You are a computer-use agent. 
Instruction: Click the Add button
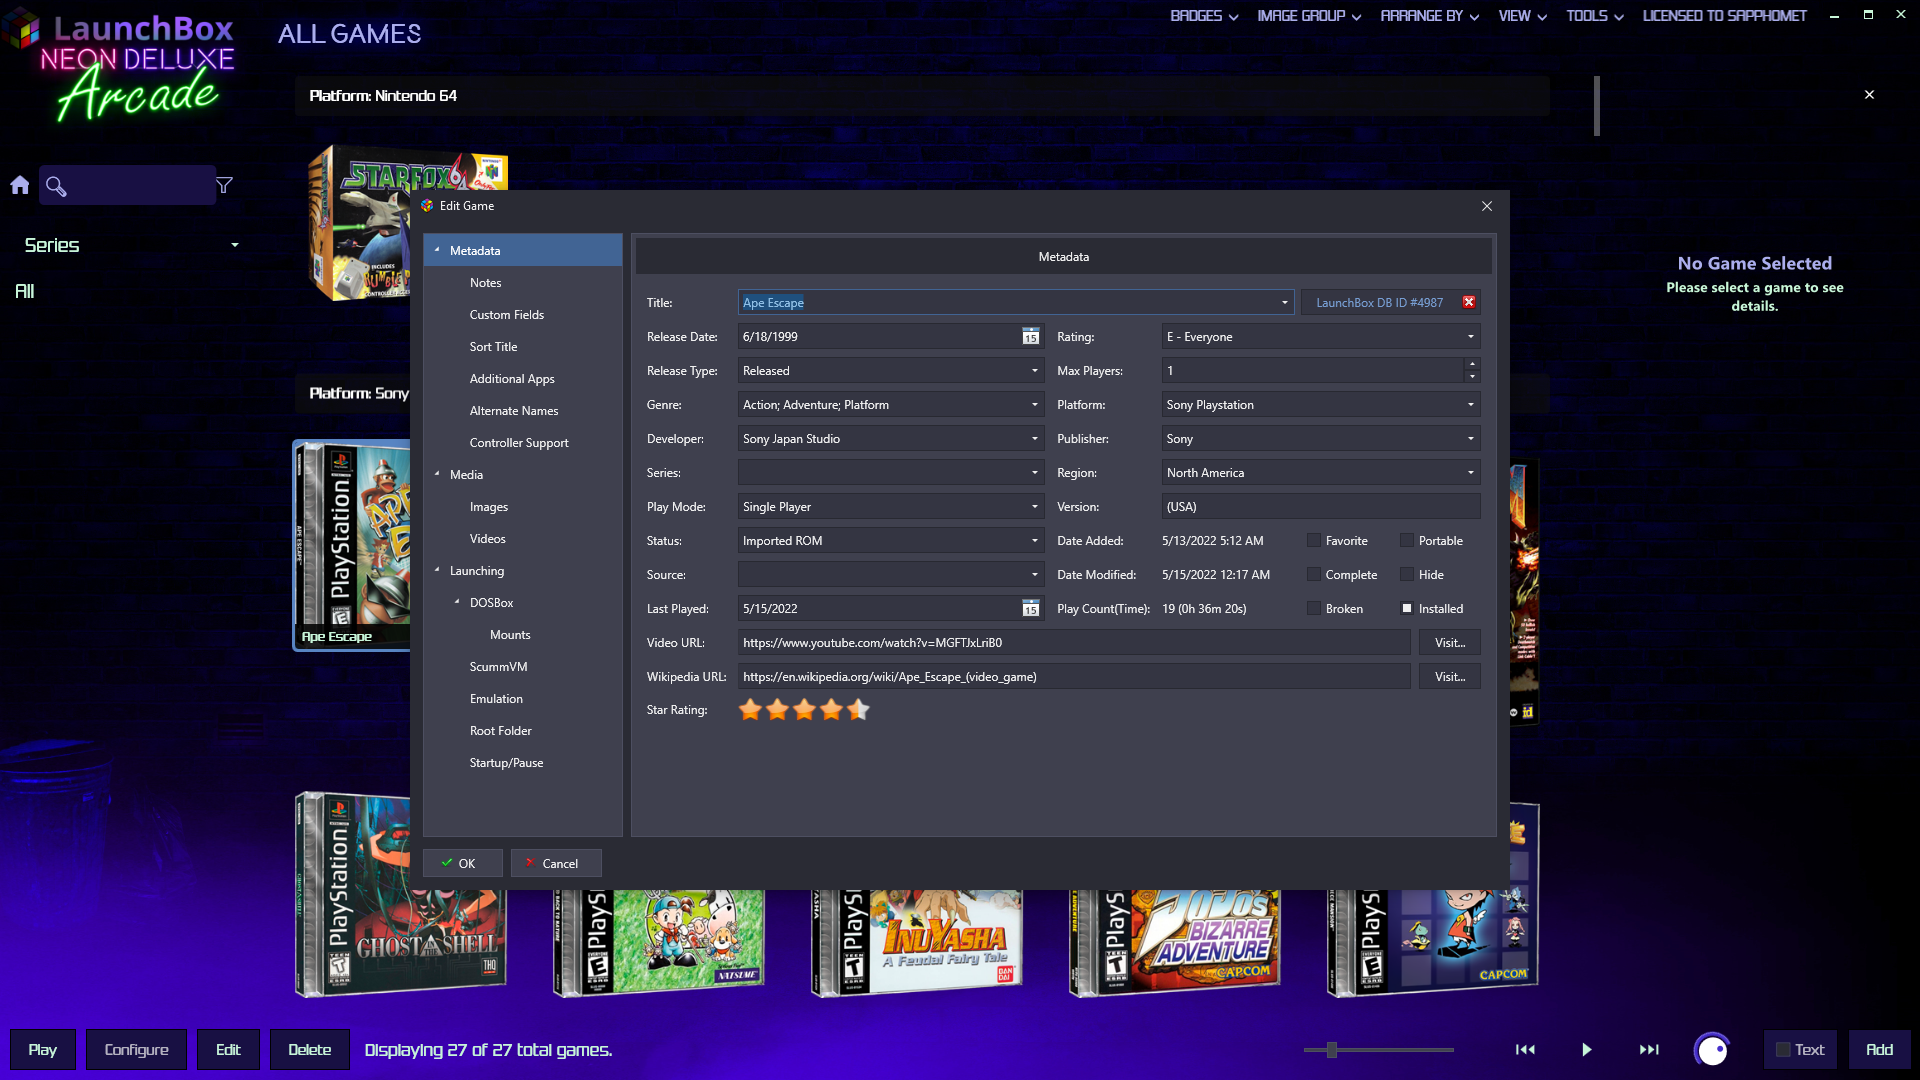pos(1879,1050)
